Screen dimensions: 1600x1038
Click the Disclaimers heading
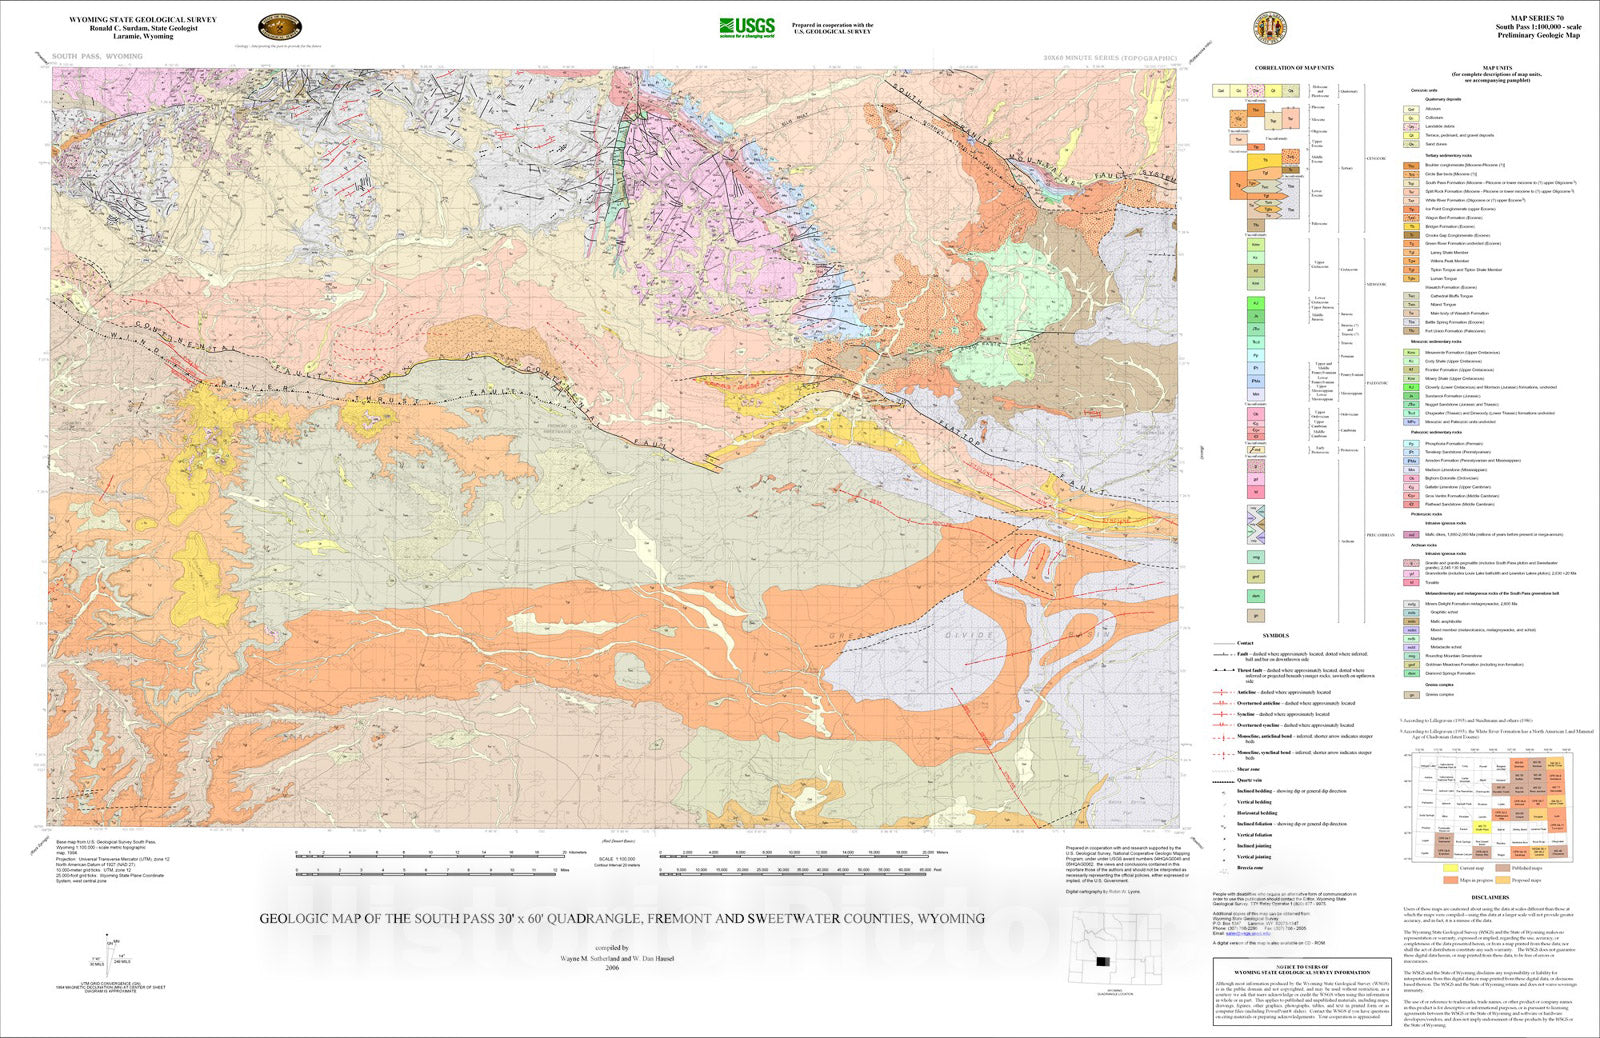pos(1491,897)
